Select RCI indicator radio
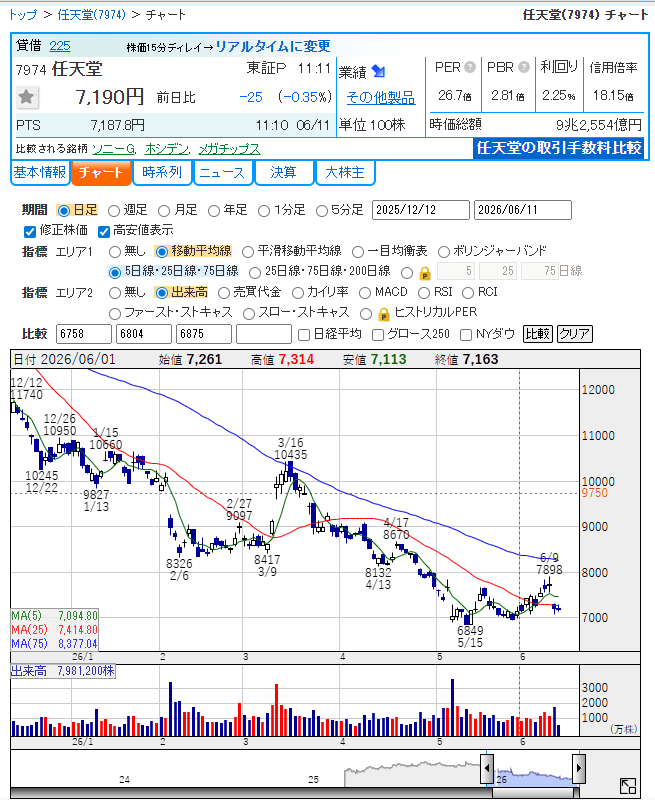655x800 pixels. pyautogui.click(x=468, y=293)
